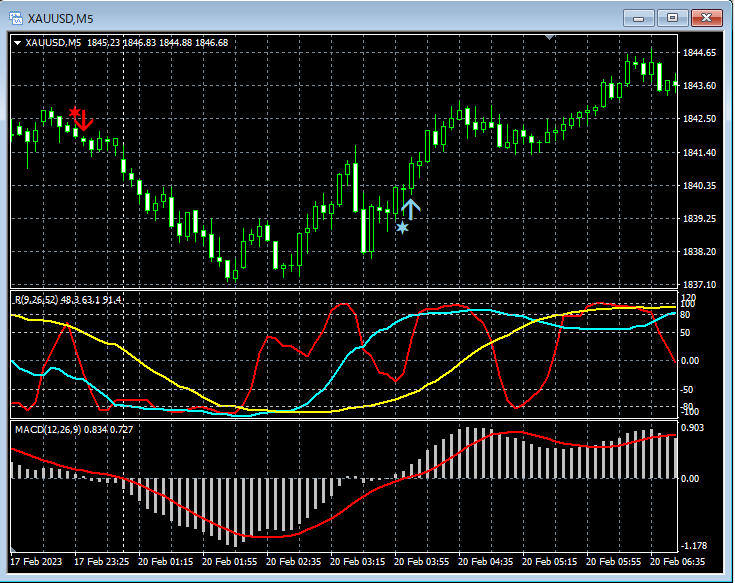The height and width of the screenshot is (583, 735).
Task: Click the 20 Feb 01:55 time label
Action: tap(230, 561)
